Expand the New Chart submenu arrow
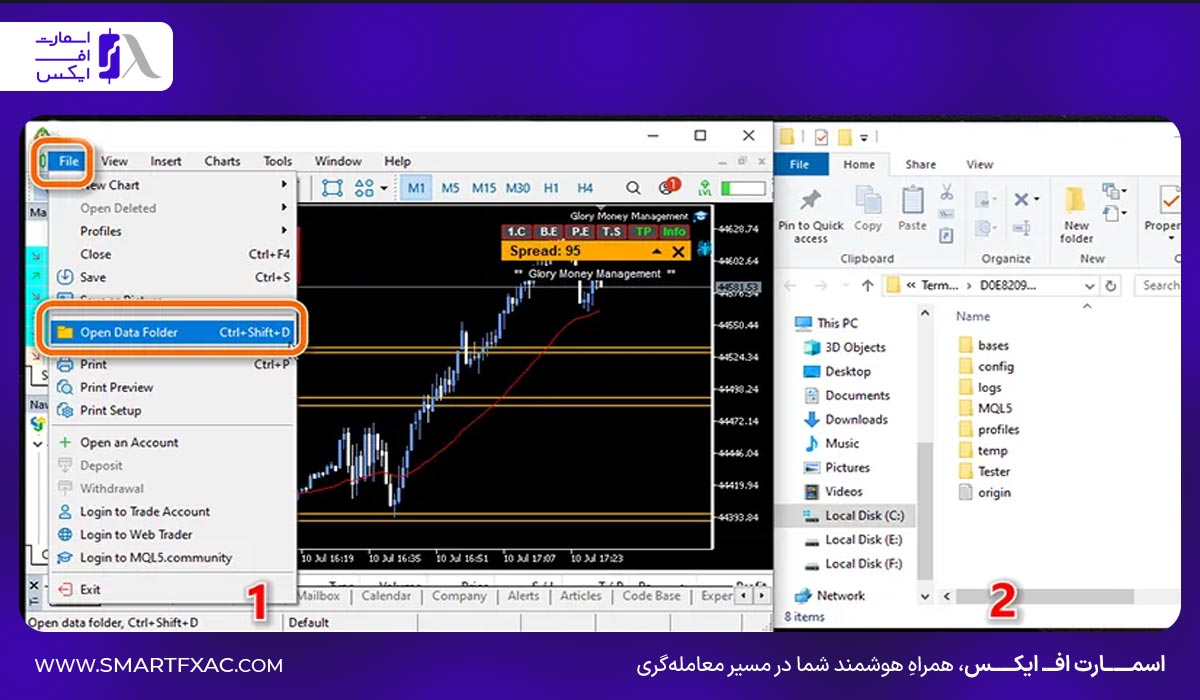Viewport: 1200px width, 700px height. (x=284, y=185)
